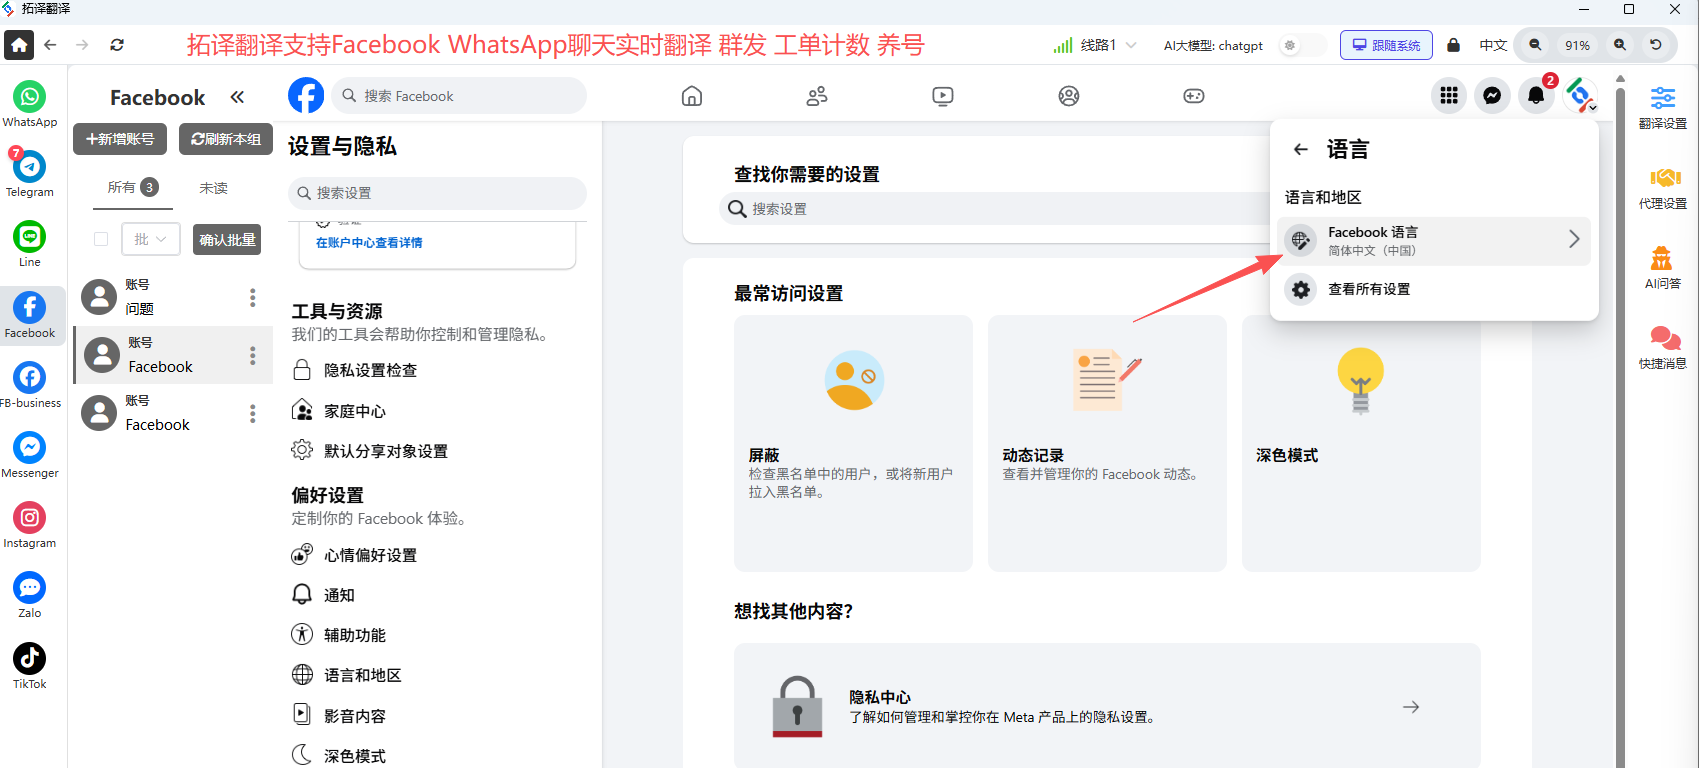Open three-dot menu of highlighted Facebook account
The height and width of the screenshot is (768, 1699).
click(x=252, y=355)
